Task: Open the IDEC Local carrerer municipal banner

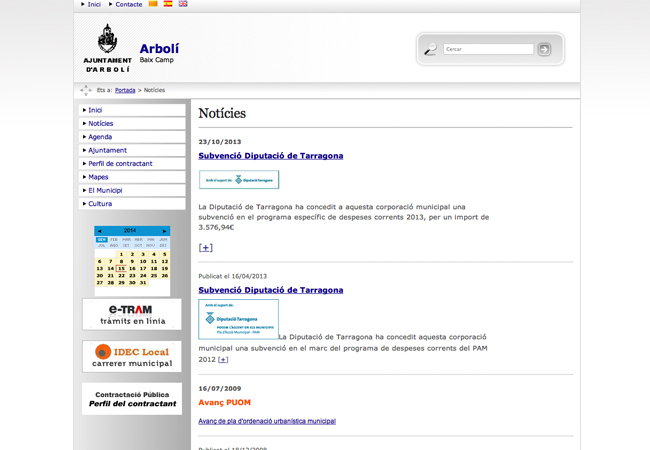Action: 131,356
